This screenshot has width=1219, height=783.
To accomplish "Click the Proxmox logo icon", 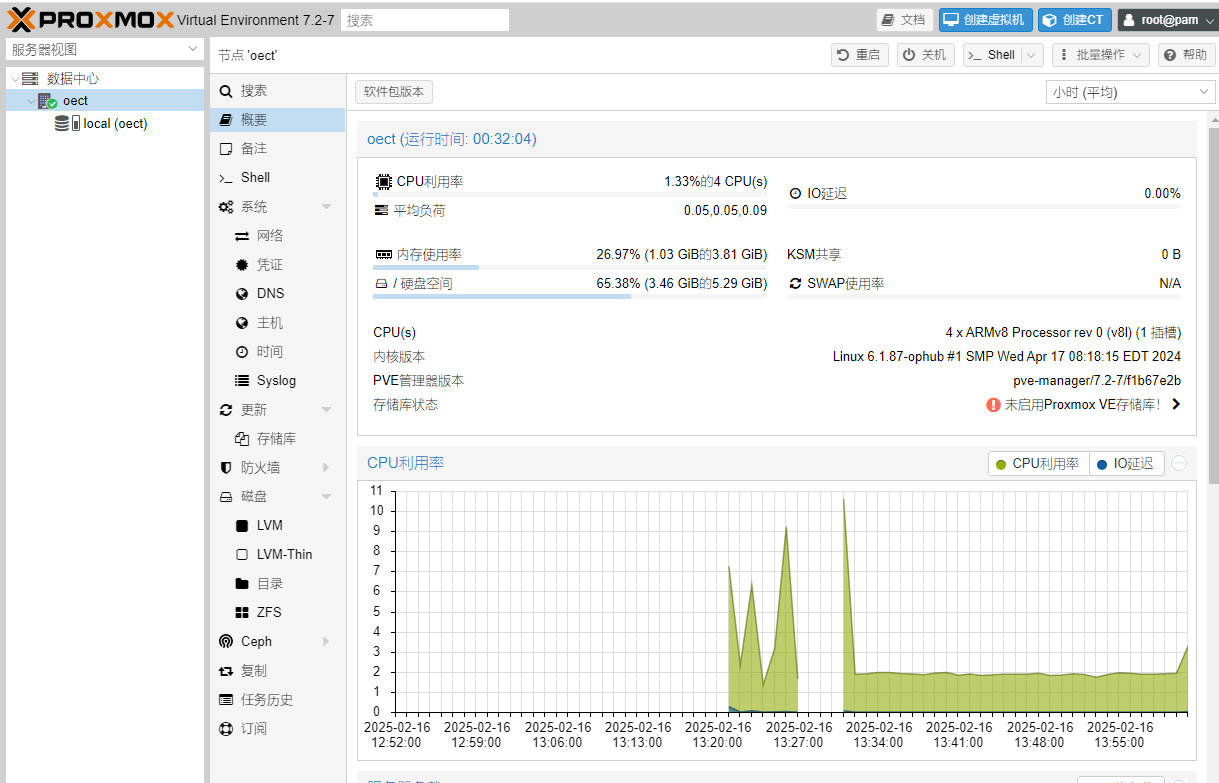I will [x=21, y=19].
